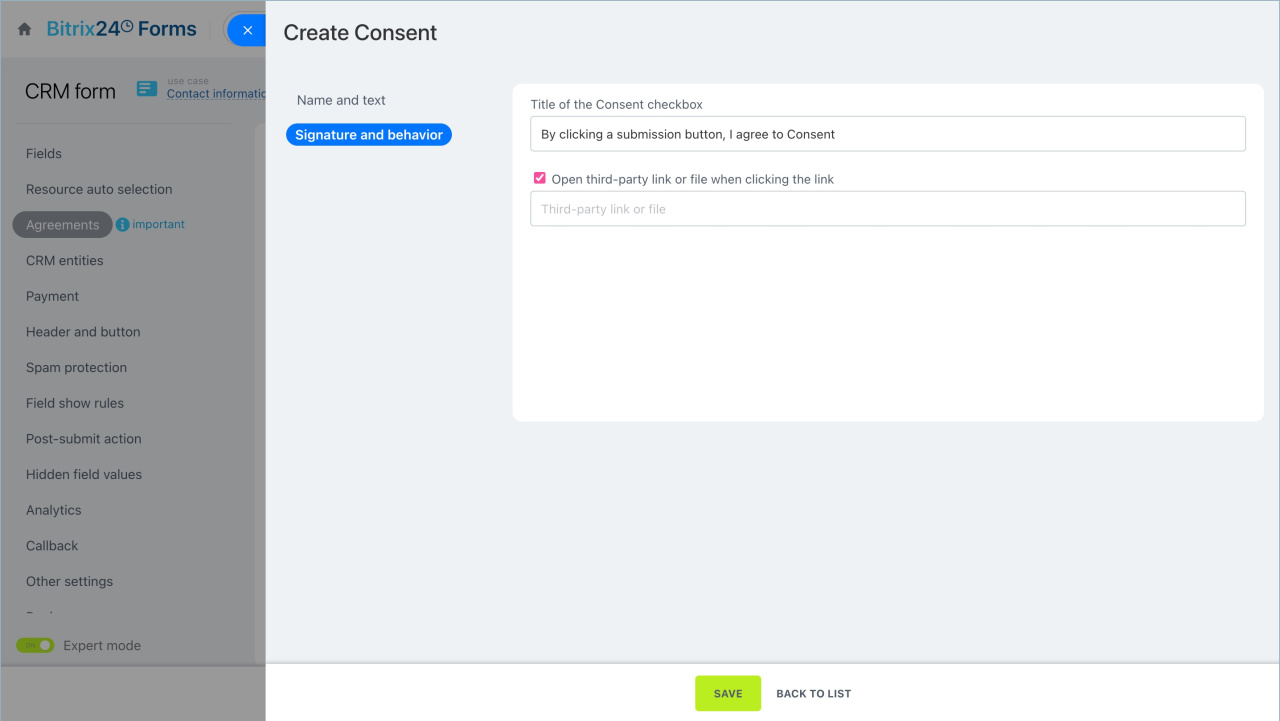Open the Fields section in sidebar
The image size is (1280, 721).
44,154
